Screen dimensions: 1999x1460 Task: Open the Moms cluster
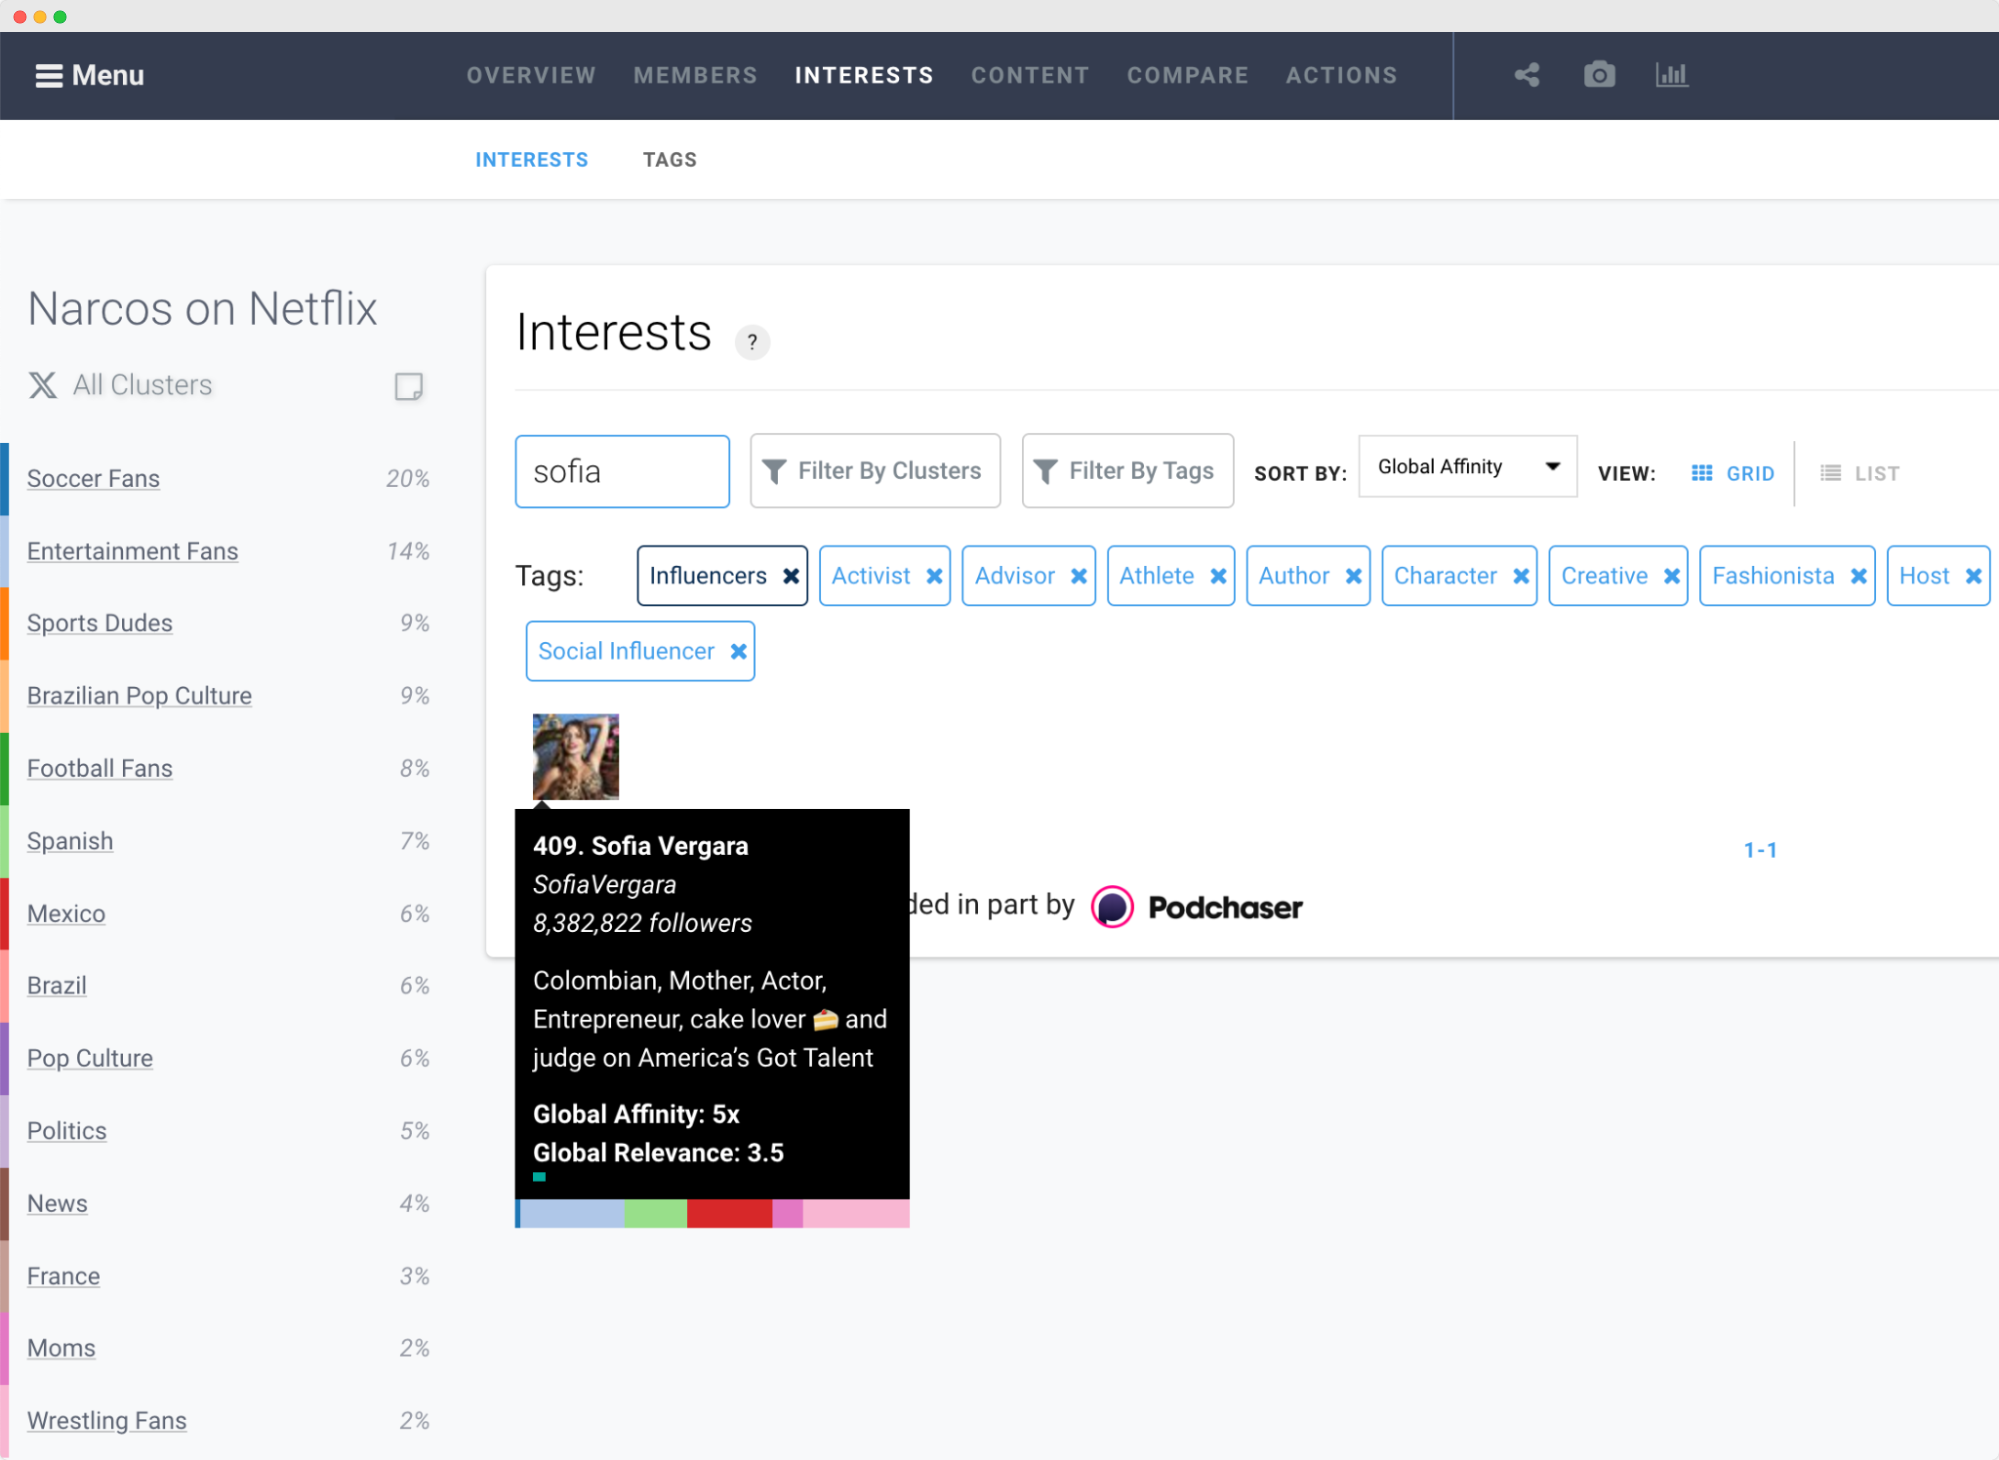pyautogui.click(x=61, y=1348)
